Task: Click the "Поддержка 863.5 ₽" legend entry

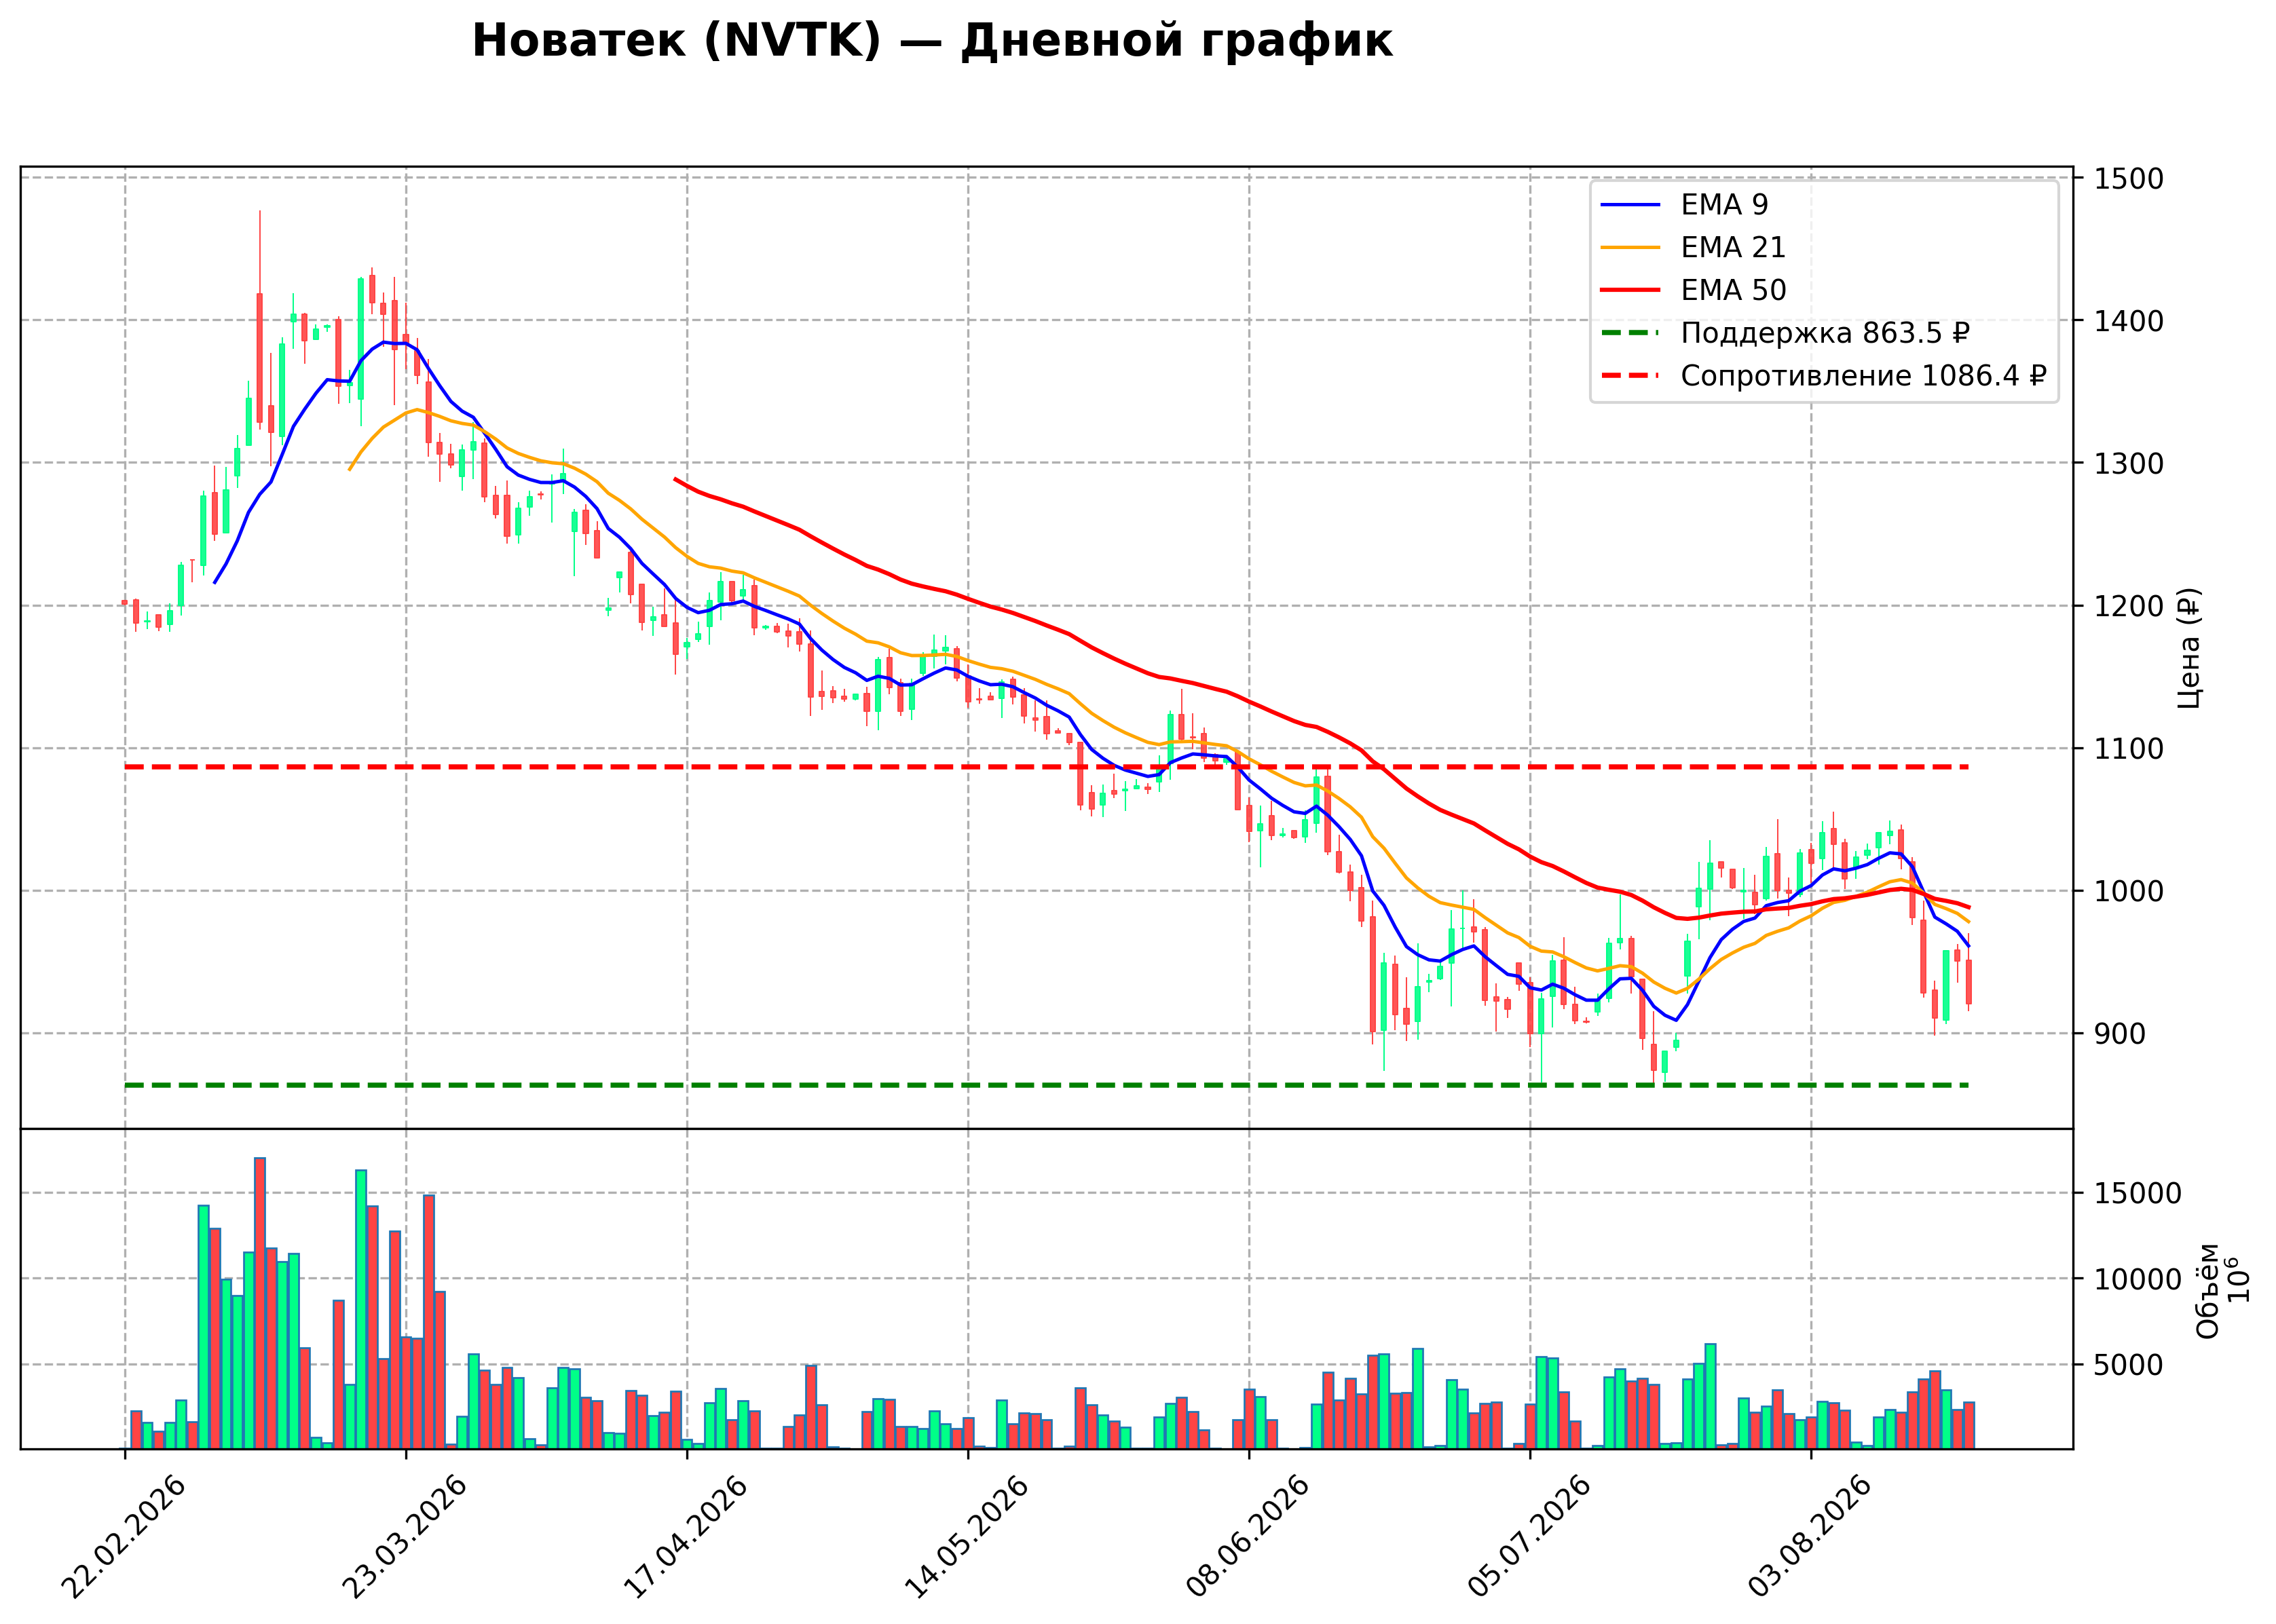Action: [x=1825, y=333]
